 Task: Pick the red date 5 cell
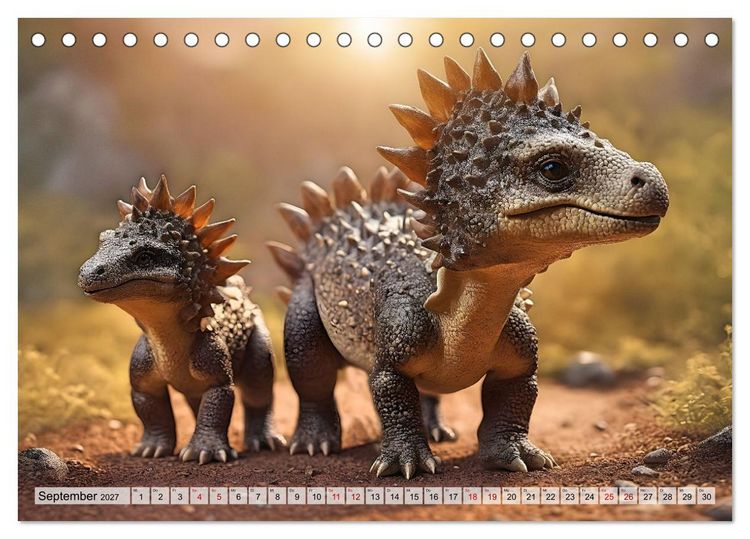click(219, 496)
